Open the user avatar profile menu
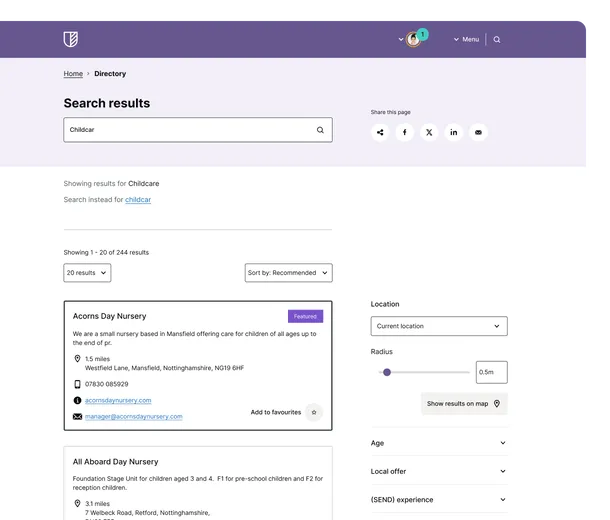 tap(413, 39)
